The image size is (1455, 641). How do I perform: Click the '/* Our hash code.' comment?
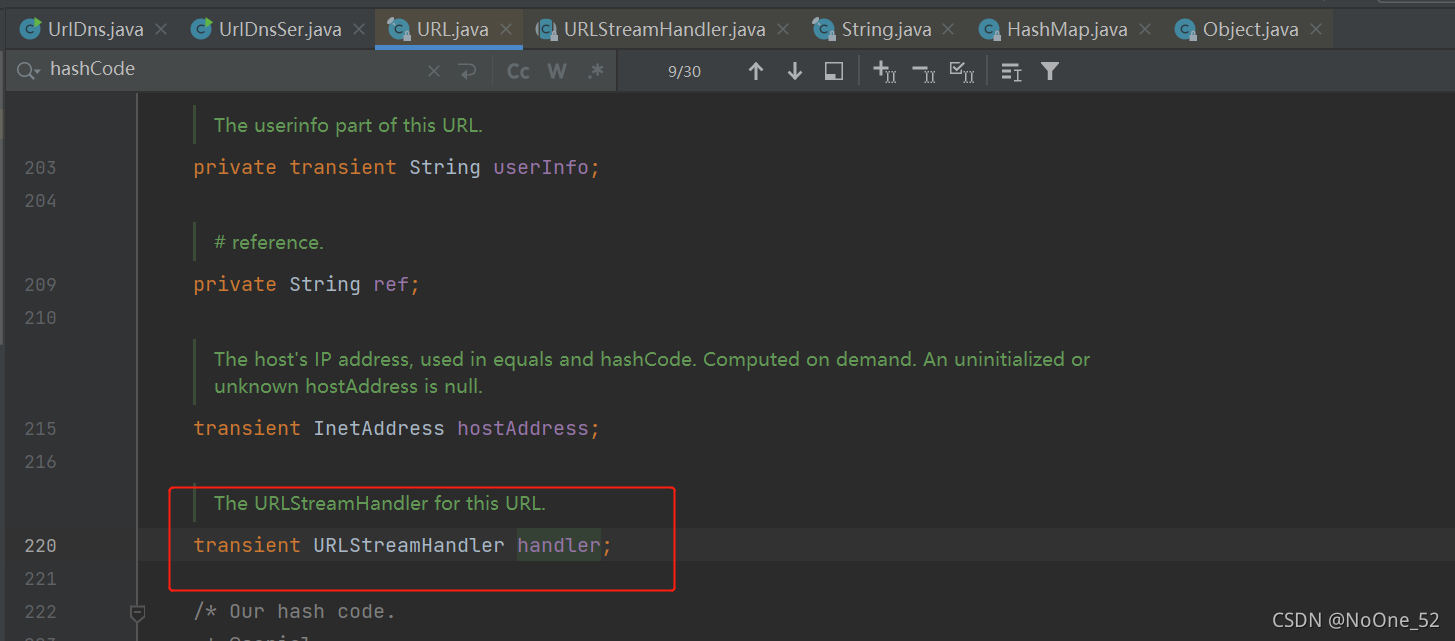295,611
